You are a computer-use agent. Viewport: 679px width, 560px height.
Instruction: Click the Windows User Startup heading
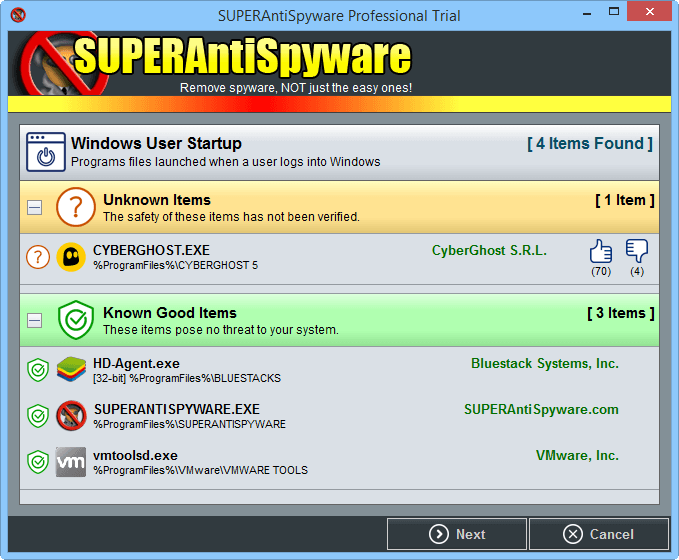coord(156,143)
